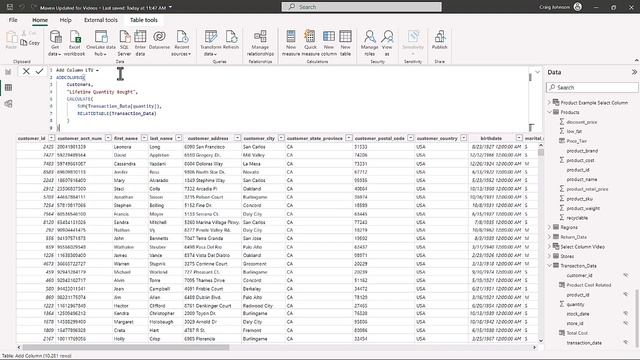Toggle hidden icon for product_id in Transaction_Data
The image size is (640, 360).
(625, 294)
